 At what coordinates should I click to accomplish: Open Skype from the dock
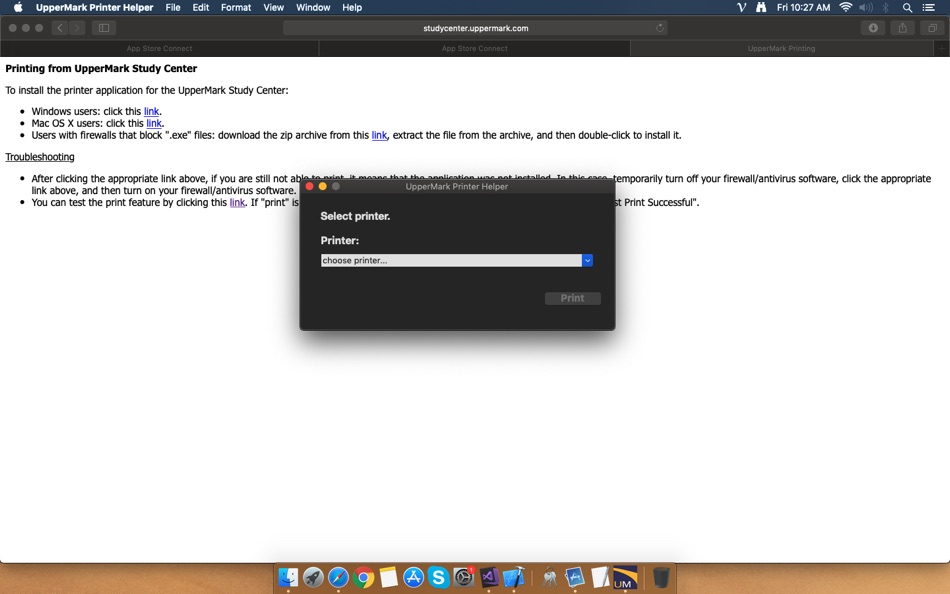tap(438, 577)
